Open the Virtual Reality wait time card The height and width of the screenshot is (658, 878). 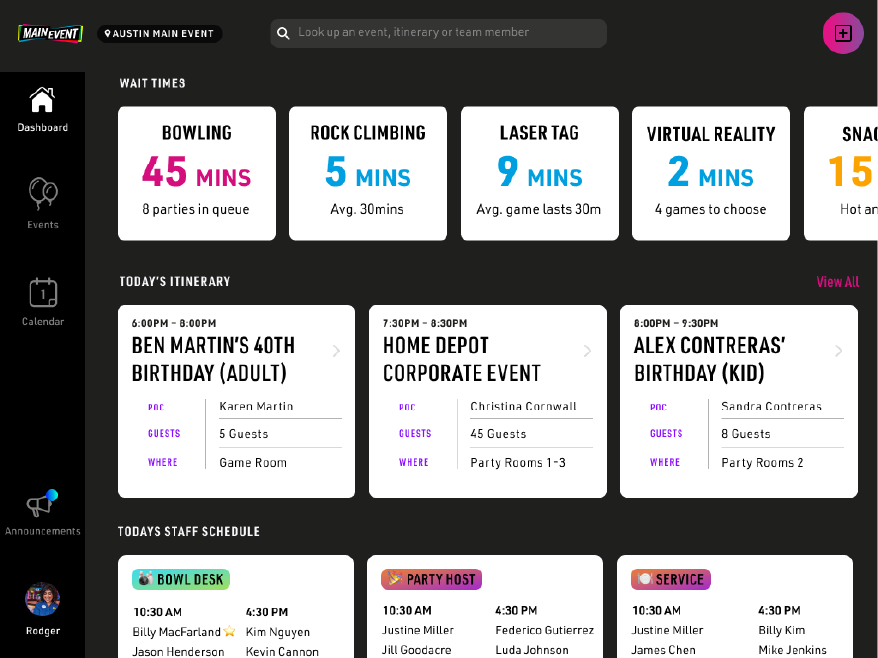(x=710, y=173)
